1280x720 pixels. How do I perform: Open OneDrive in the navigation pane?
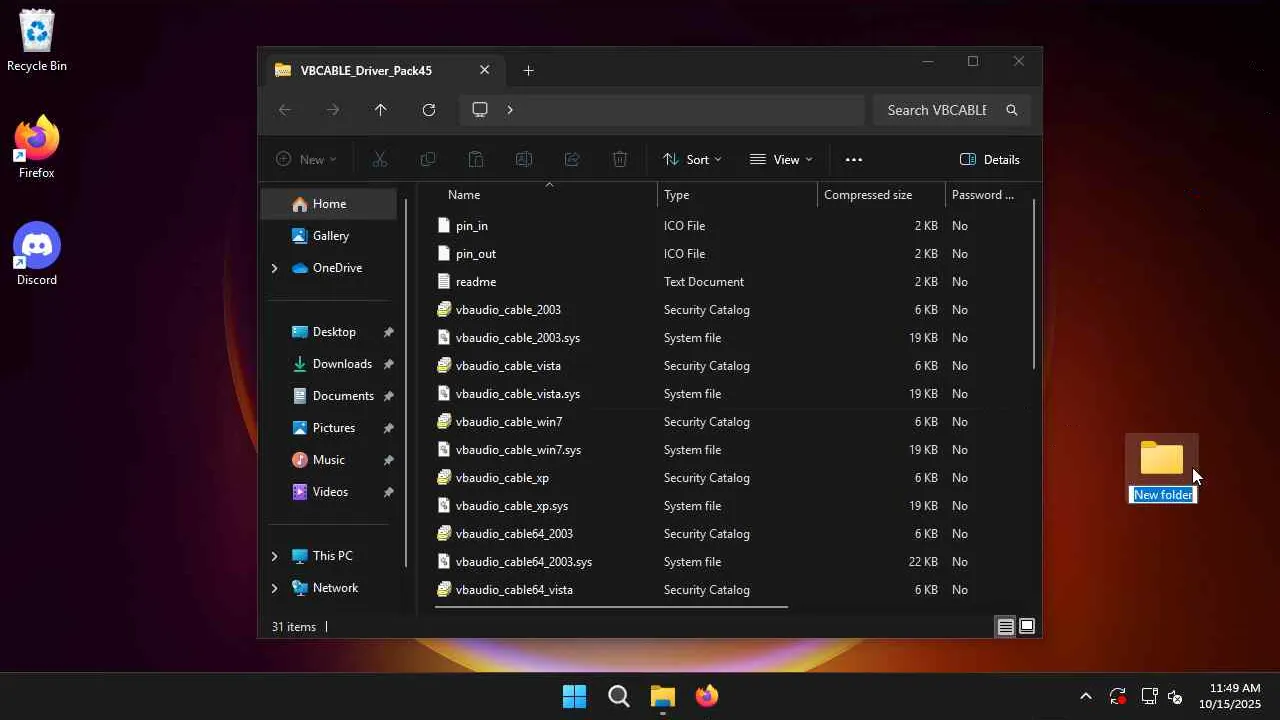(x=337, y=268)
